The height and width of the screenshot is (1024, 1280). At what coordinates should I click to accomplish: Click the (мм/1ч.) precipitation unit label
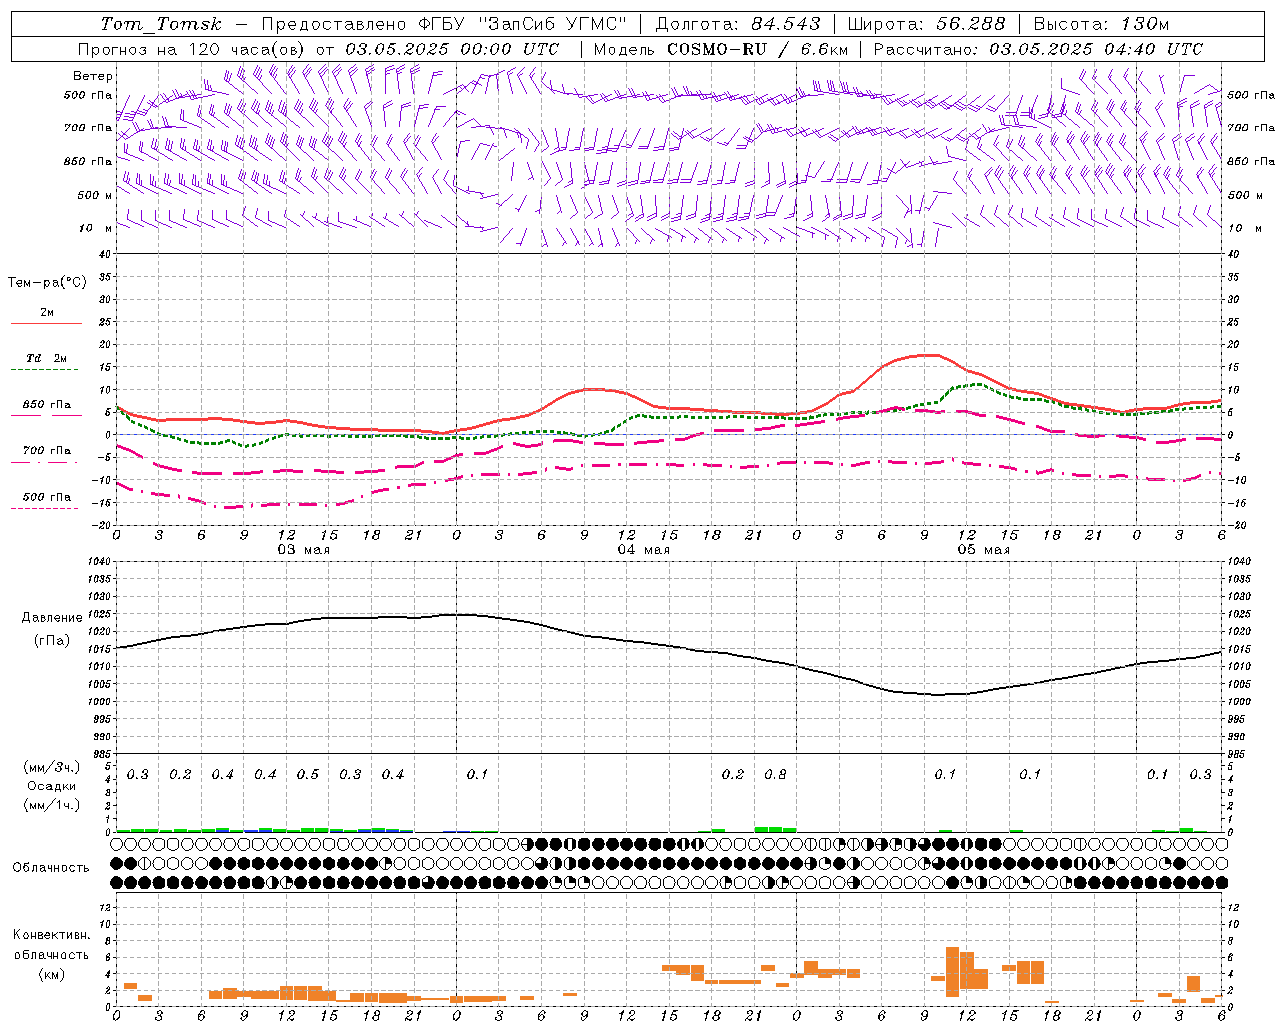point(51,805)
